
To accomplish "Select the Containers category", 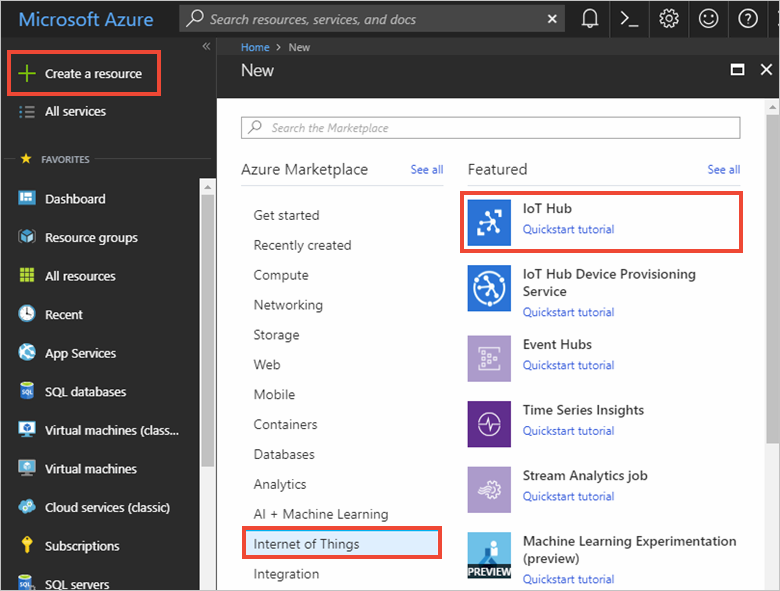I will point(286,424).
